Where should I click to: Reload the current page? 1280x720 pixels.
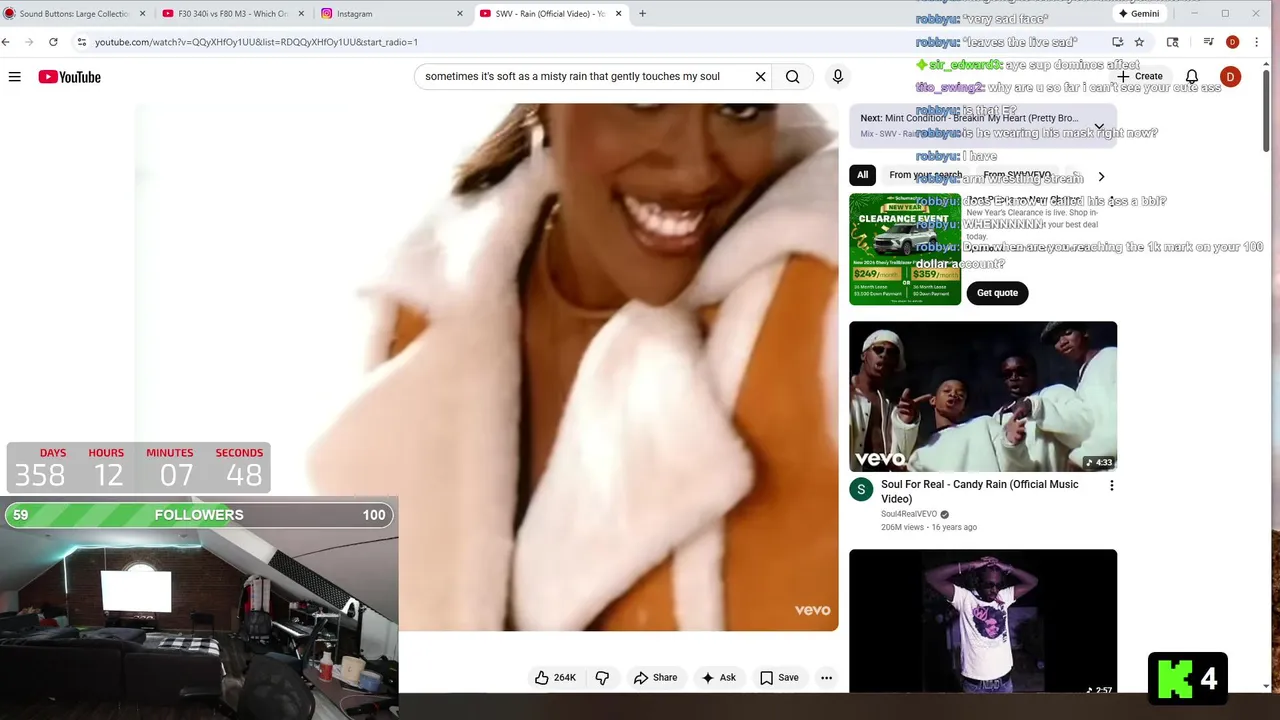[x=53, y=42]
